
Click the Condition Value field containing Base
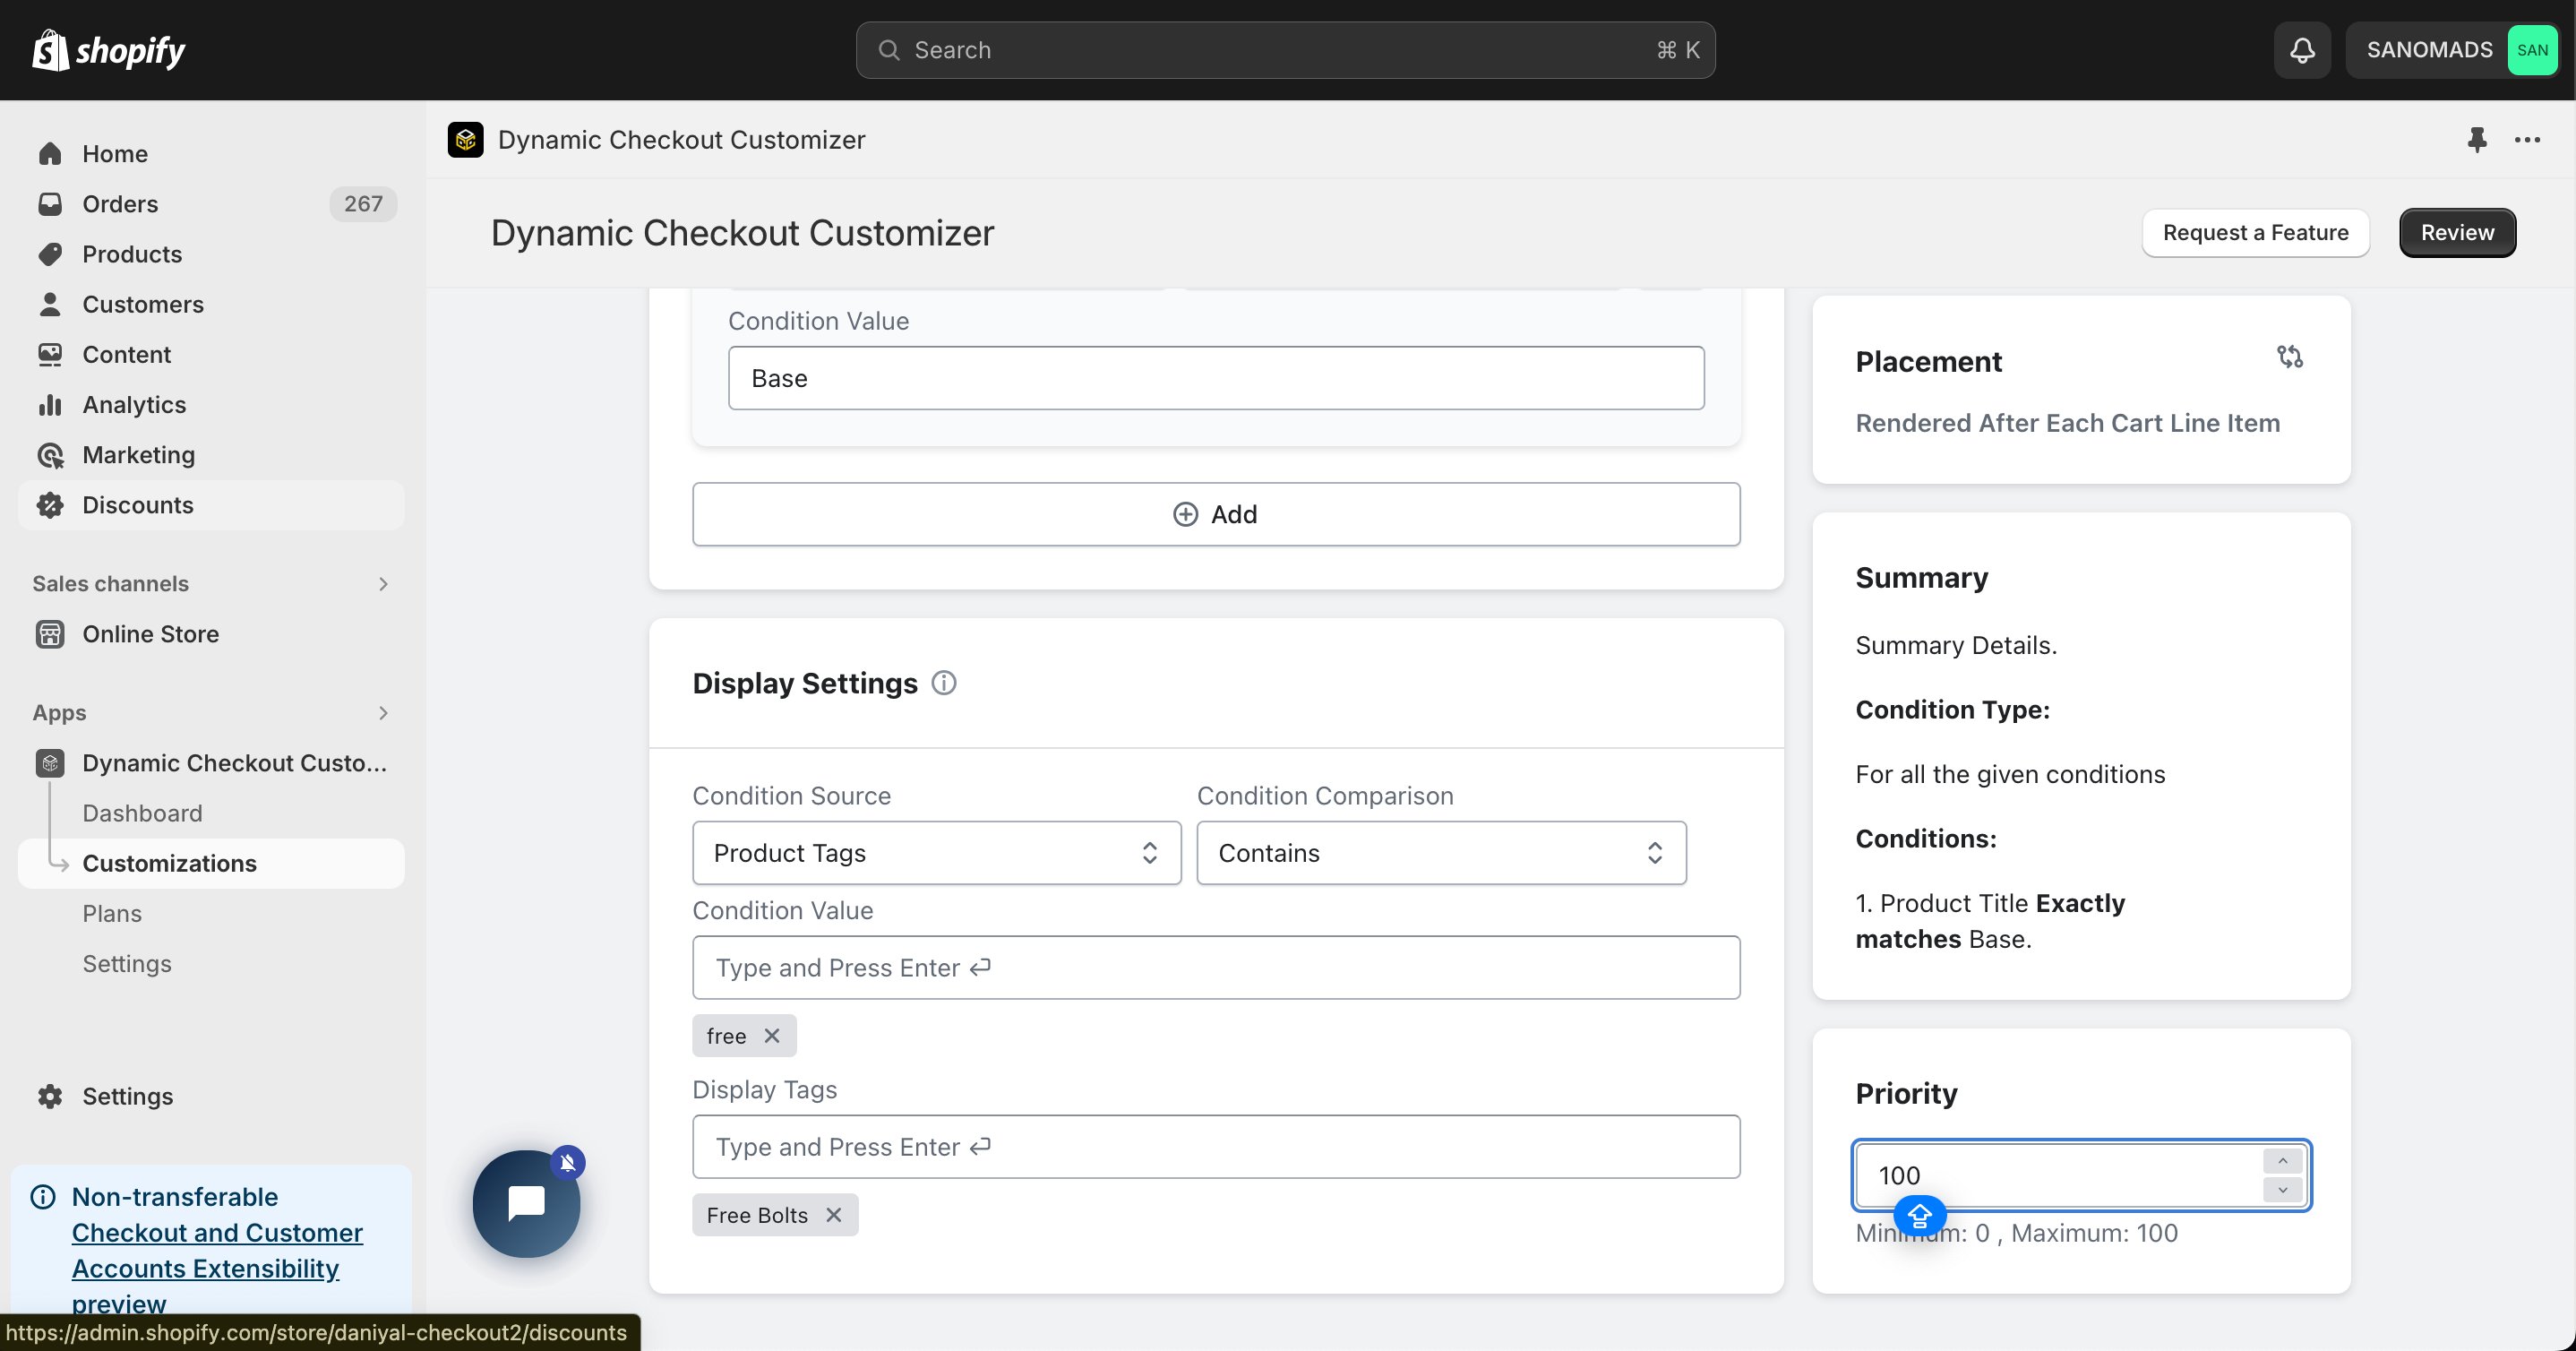(x=1216, y=378)
